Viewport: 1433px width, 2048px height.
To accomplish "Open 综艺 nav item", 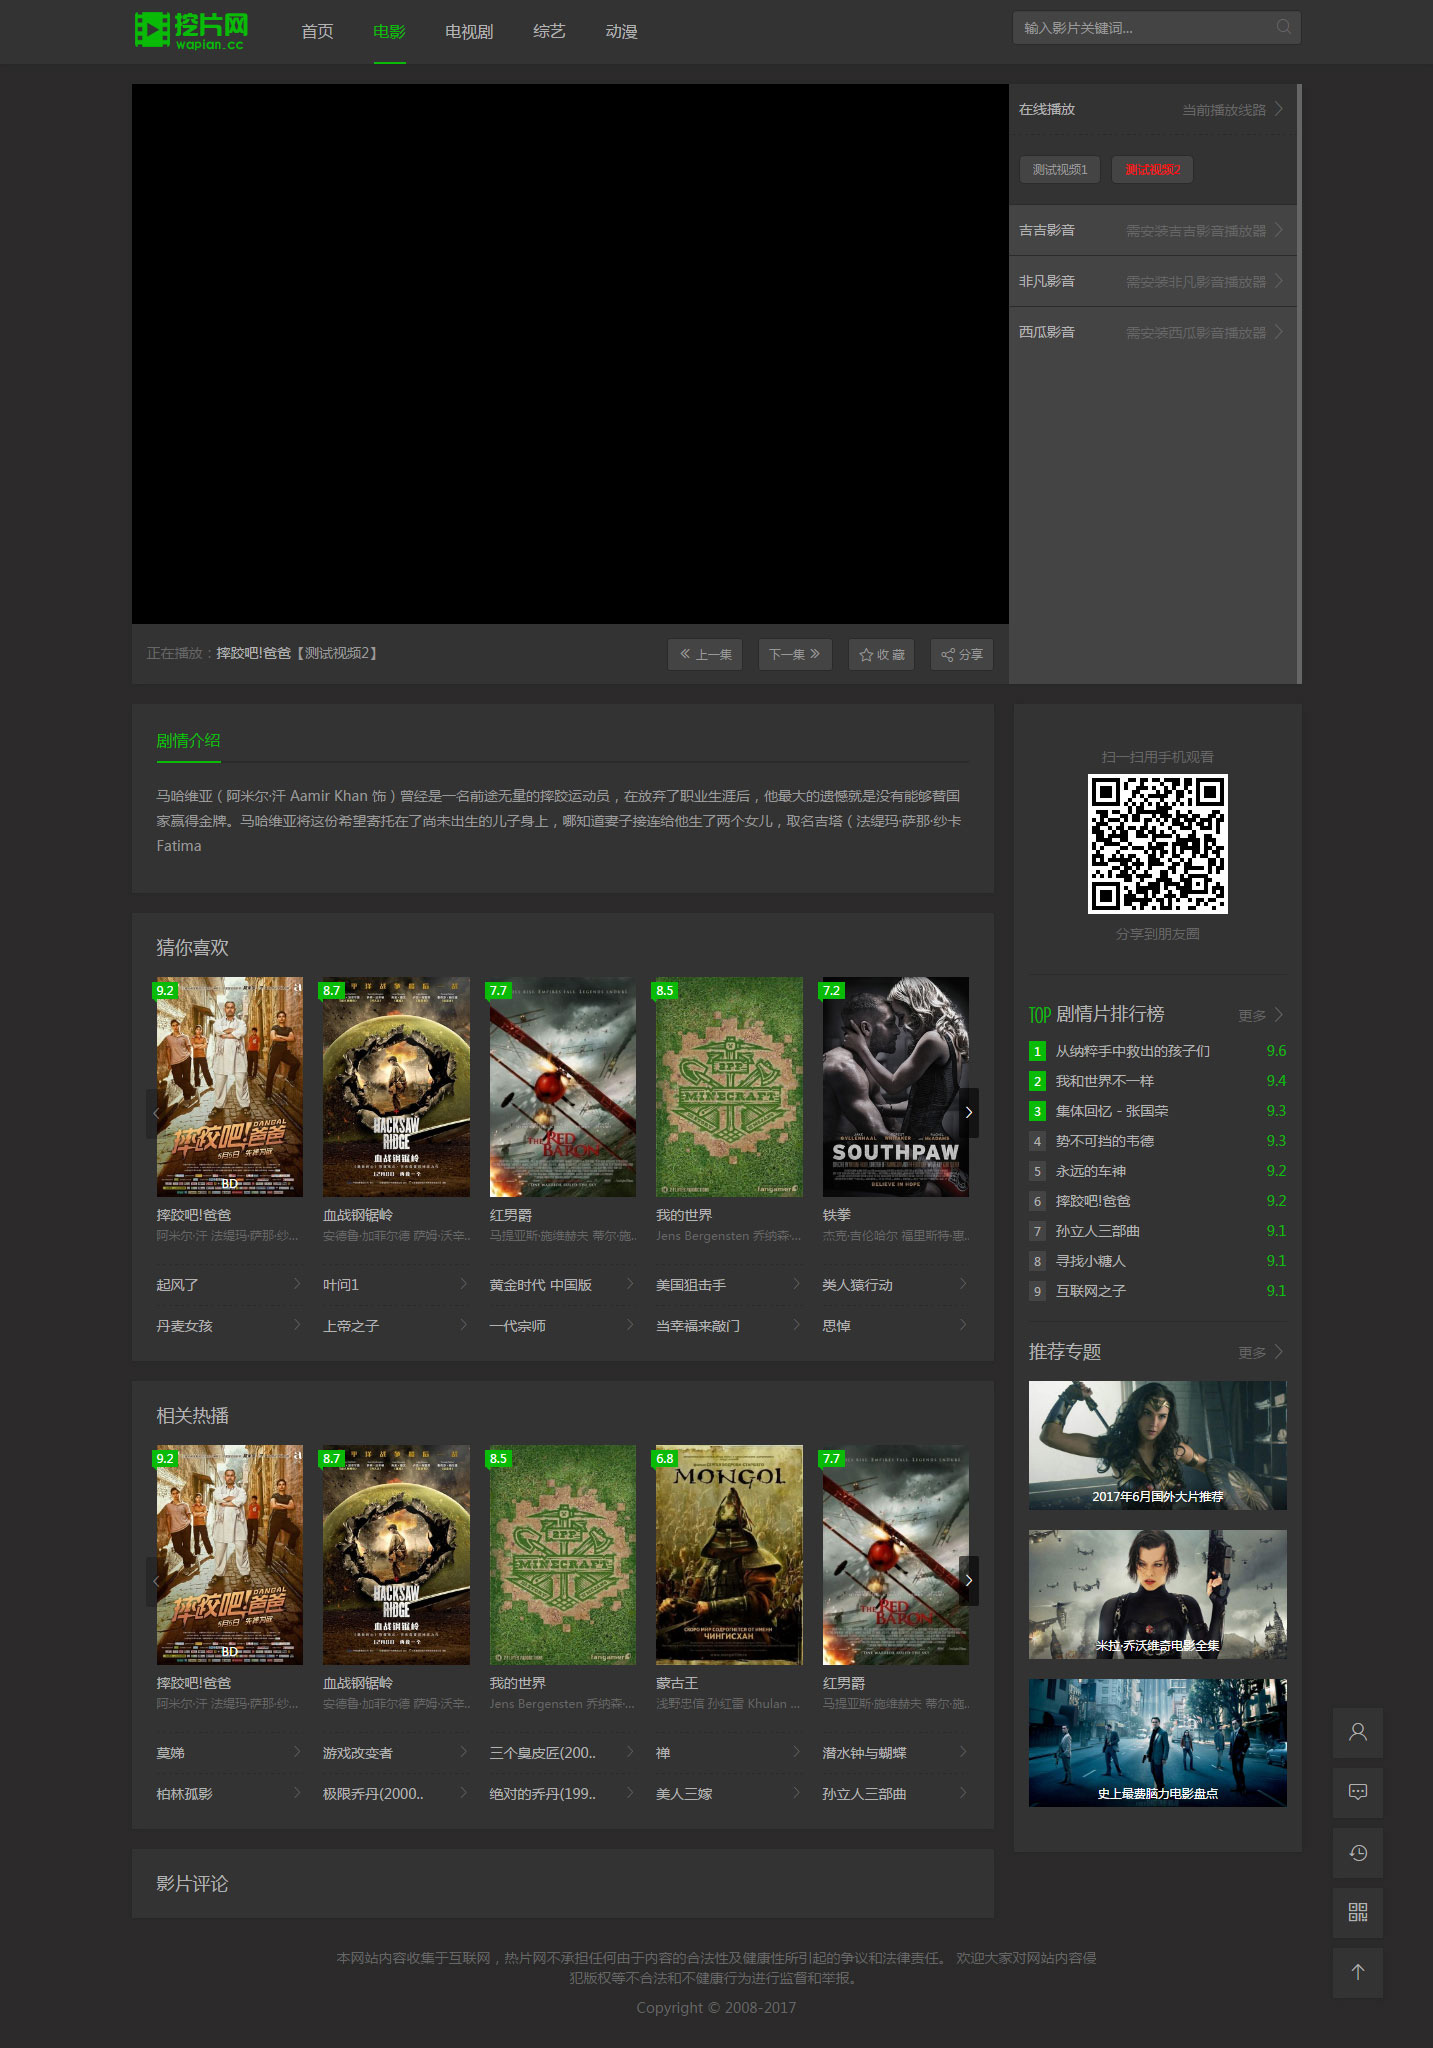I will (x=549, y=32).
